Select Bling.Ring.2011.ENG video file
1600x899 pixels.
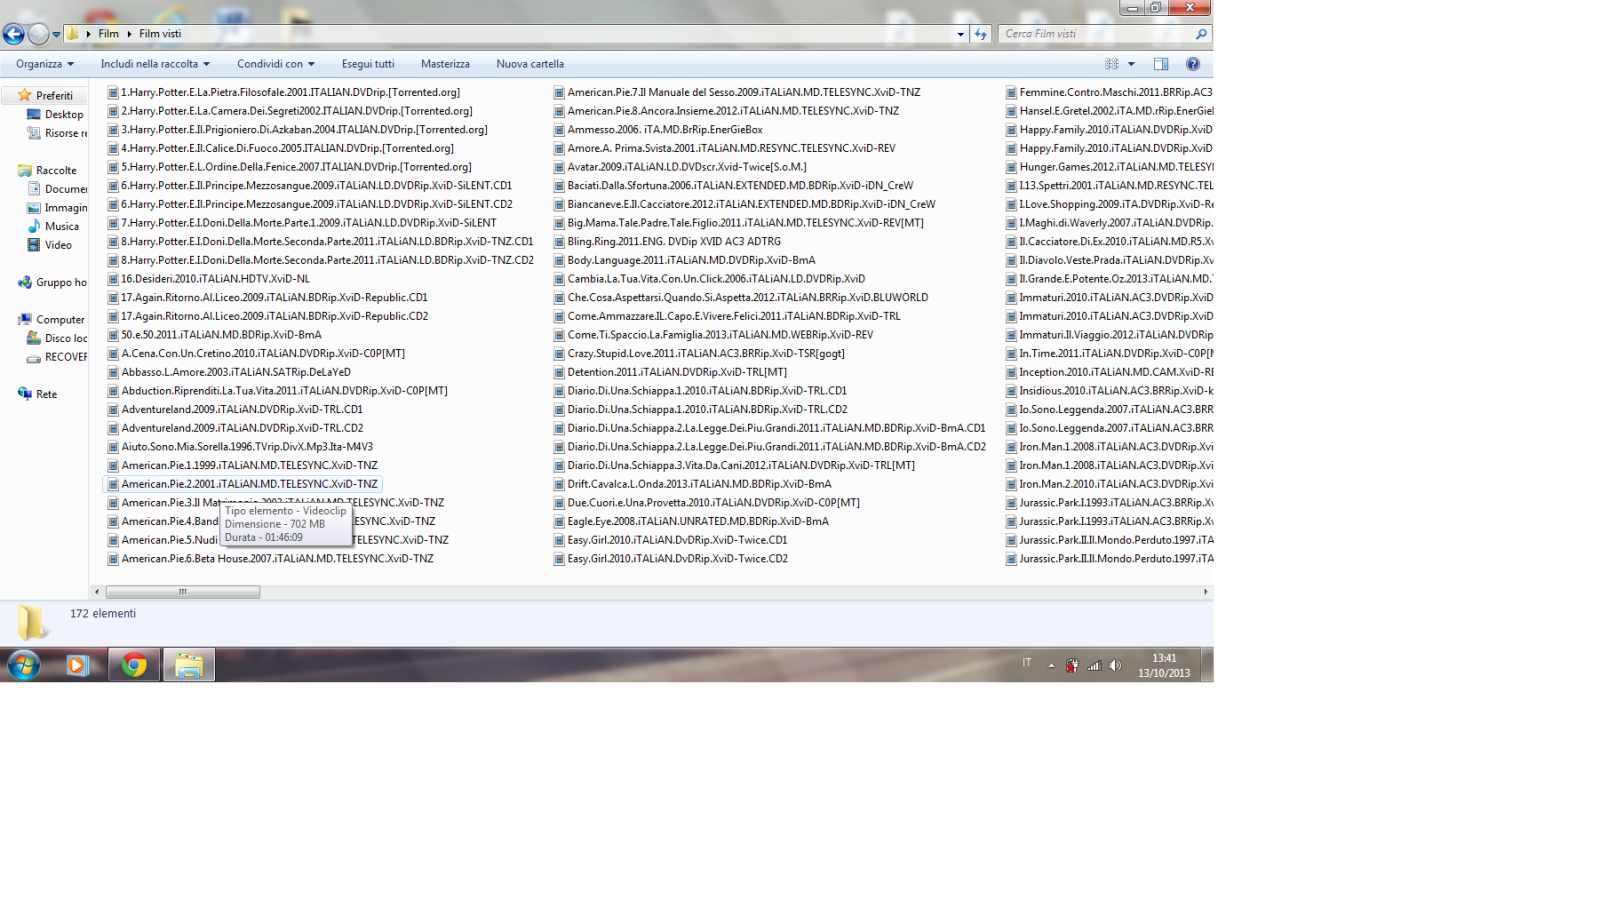tap(674, 242)
